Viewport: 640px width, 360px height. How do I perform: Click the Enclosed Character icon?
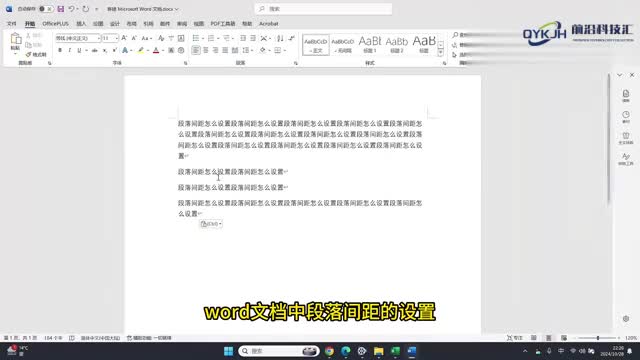click(x=181, y=50)
